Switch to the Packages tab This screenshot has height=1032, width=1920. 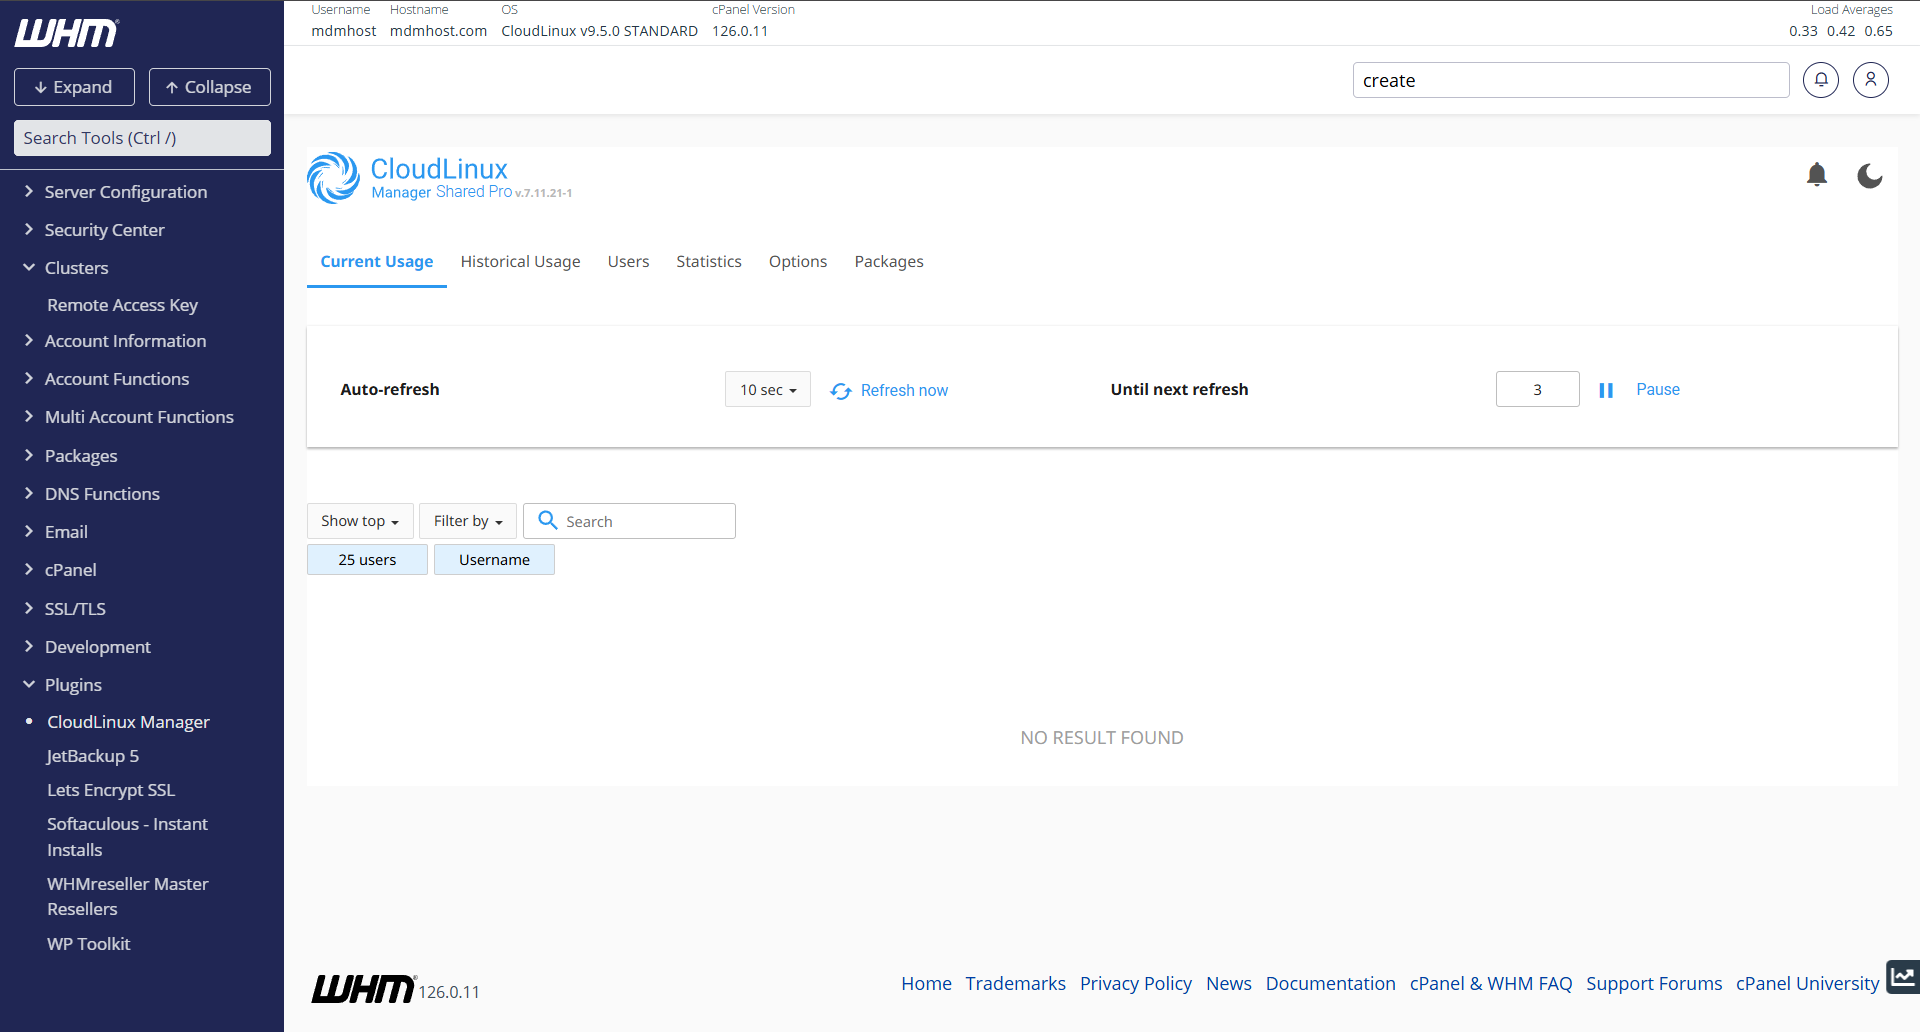coord(889,261)
